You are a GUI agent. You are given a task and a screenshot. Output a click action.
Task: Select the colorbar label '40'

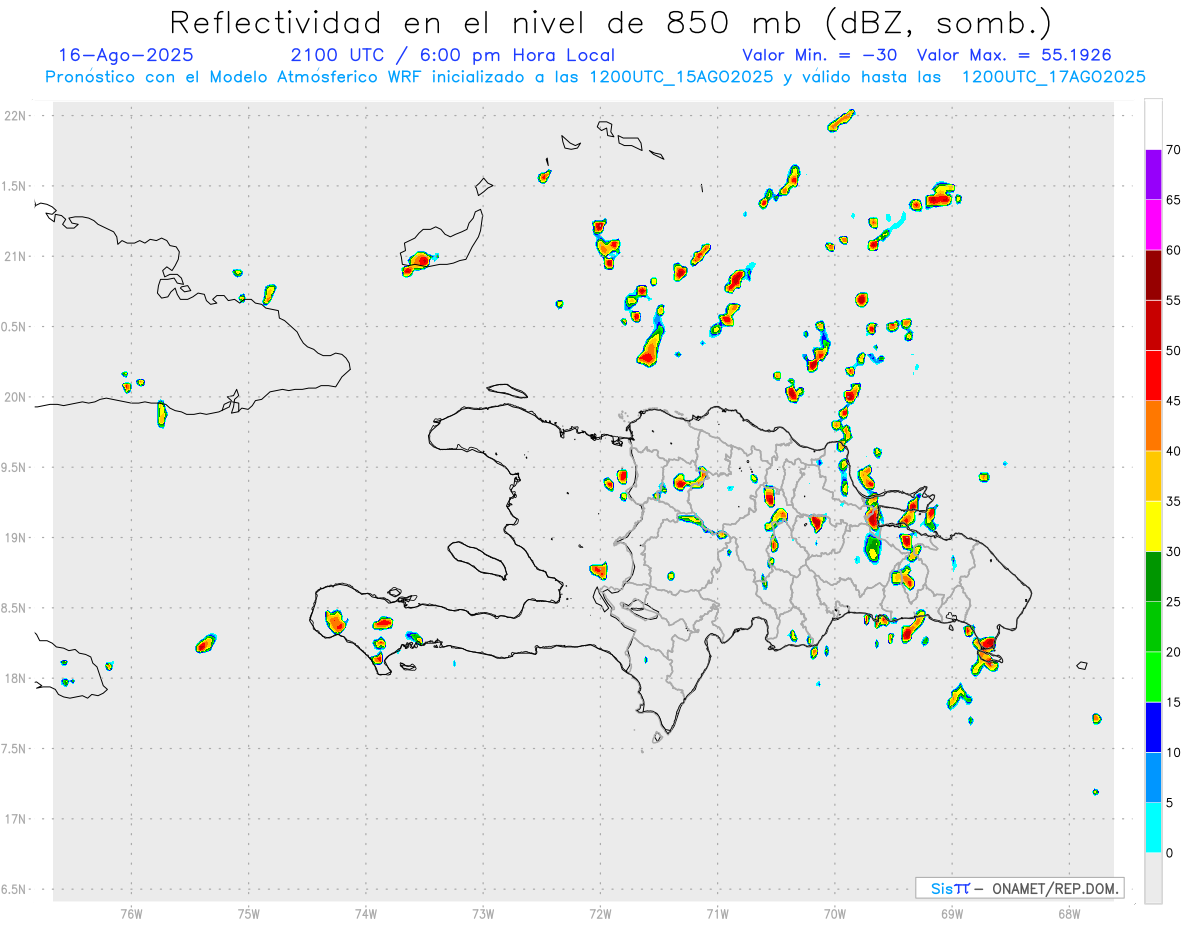1173,451
